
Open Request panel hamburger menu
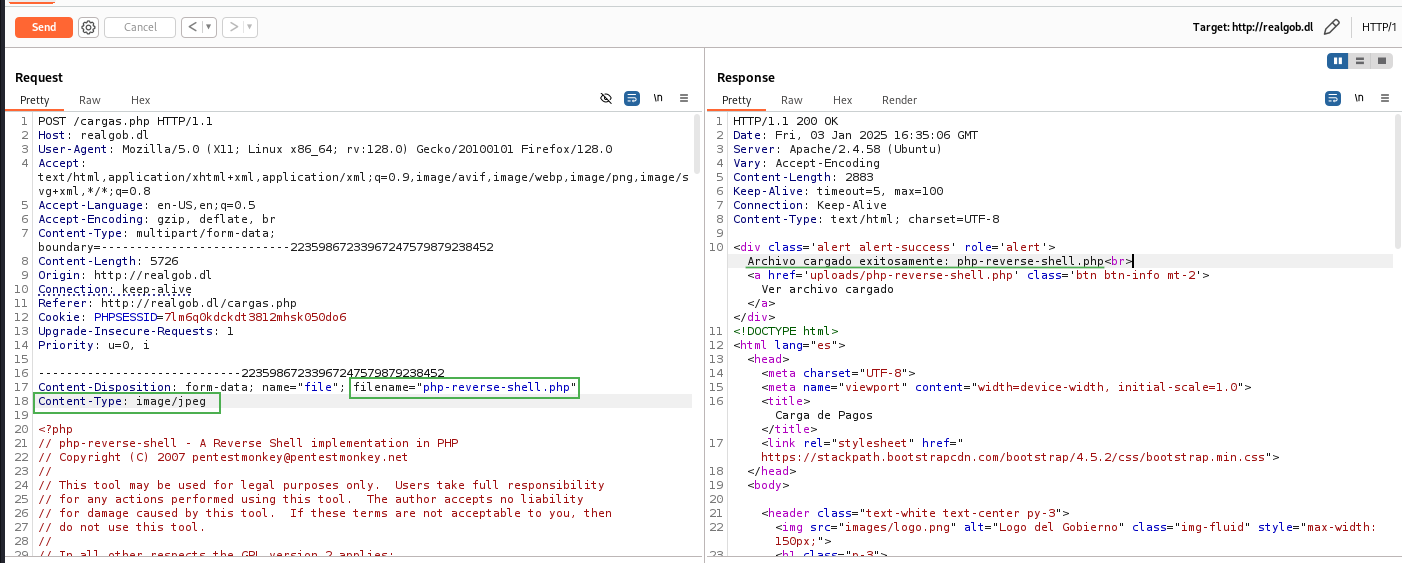point(684,98)
